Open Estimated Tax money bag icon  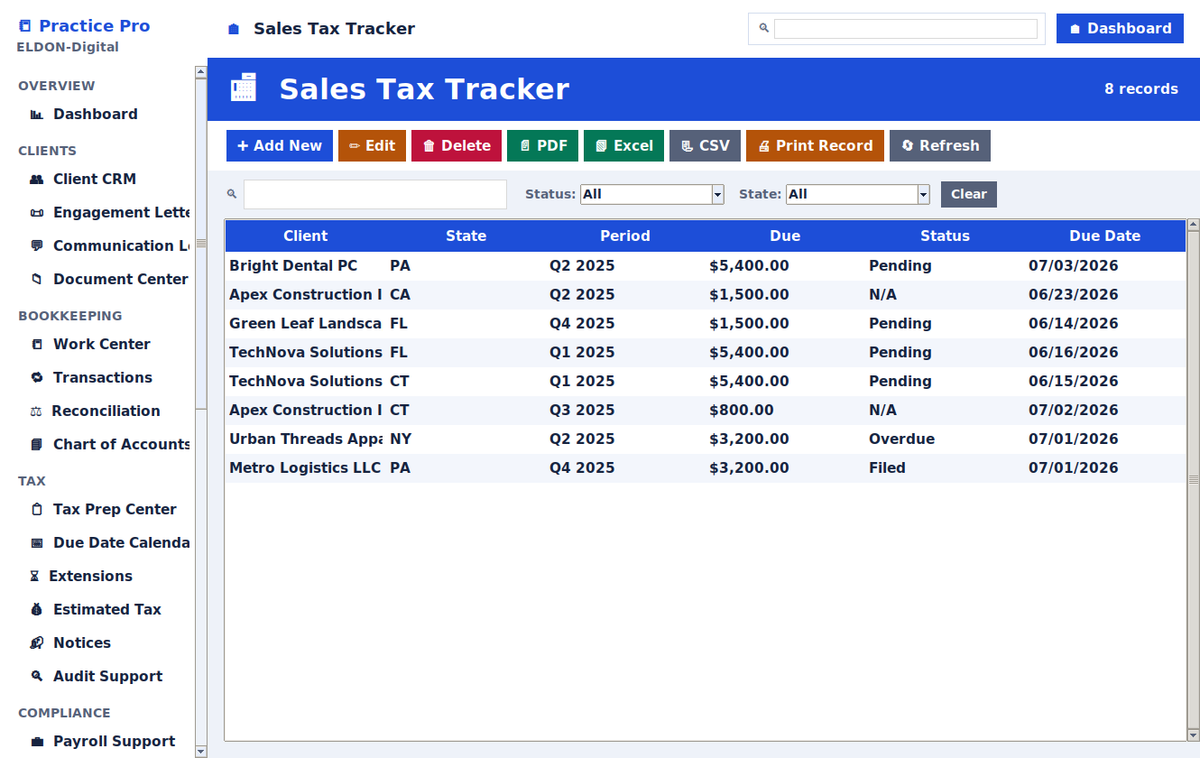click(x=37, y=610)
